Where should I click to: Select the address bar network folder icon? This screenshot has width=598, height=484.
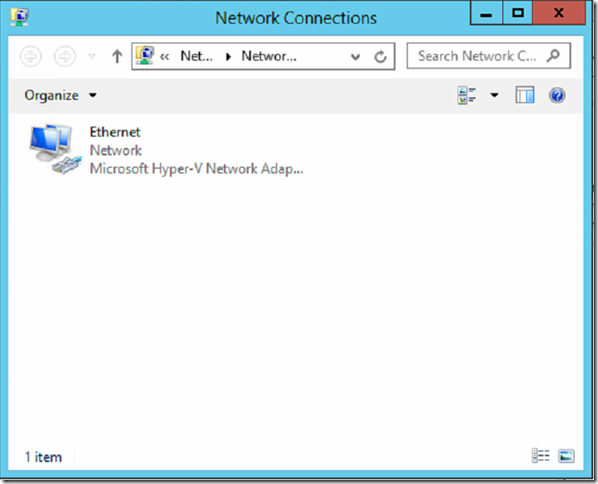click(145, 56)
